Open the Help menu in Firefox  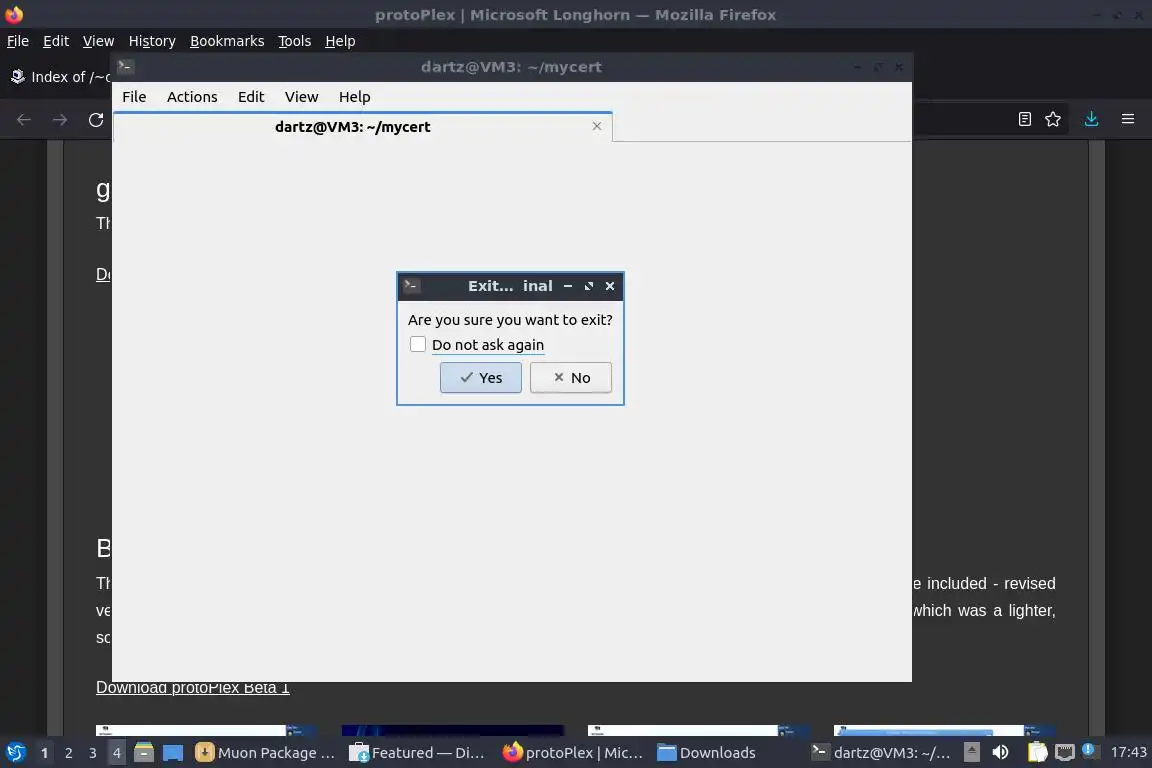pyautogui.click(x=340, y=41)
